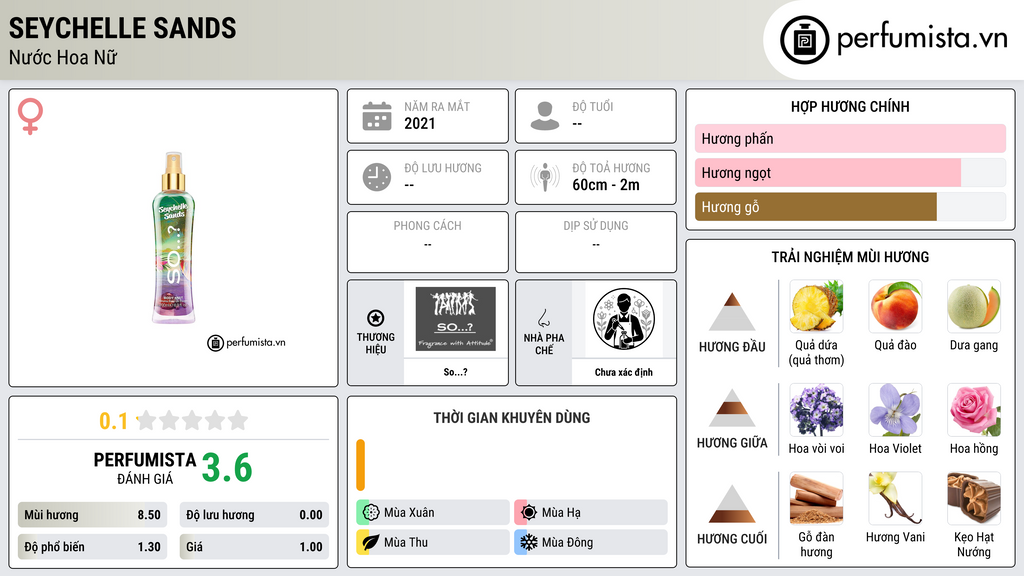Click the Hương ngọt accord bar
The width and height of the screenshot is (1024, 576).
850,172
